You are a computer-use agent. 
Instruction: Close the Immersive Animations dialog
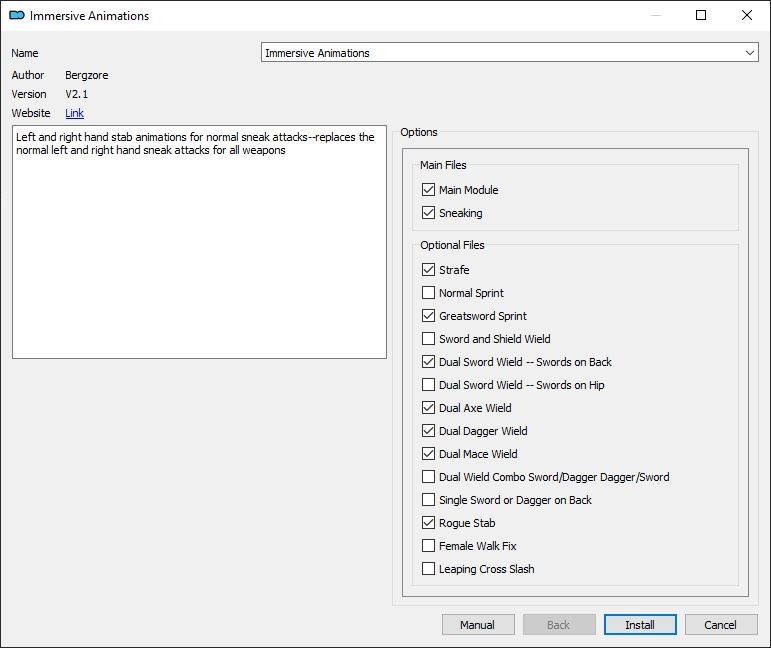pos(746,15)
